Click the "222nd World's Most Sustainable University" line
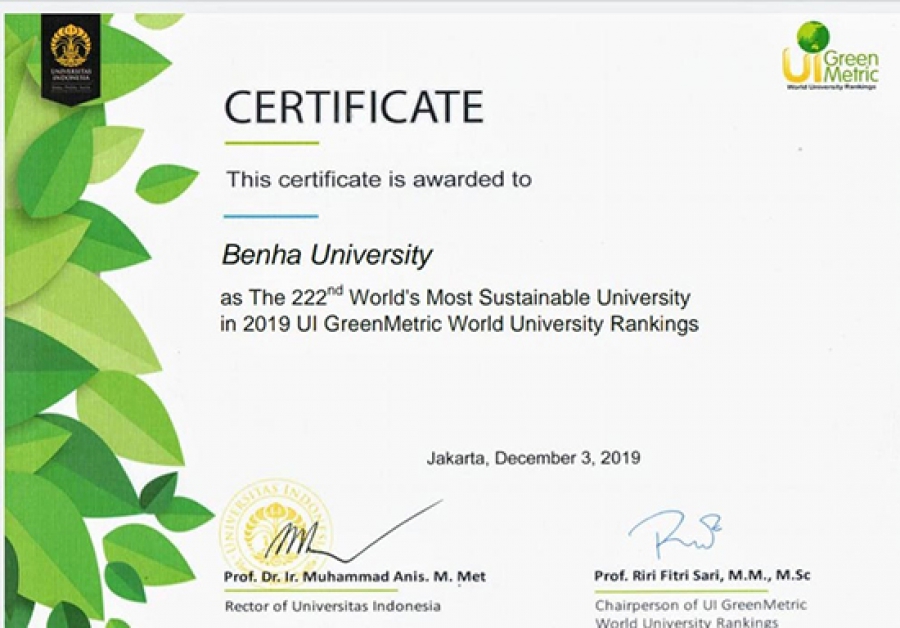Screen dimensions: 900x628 455,298
